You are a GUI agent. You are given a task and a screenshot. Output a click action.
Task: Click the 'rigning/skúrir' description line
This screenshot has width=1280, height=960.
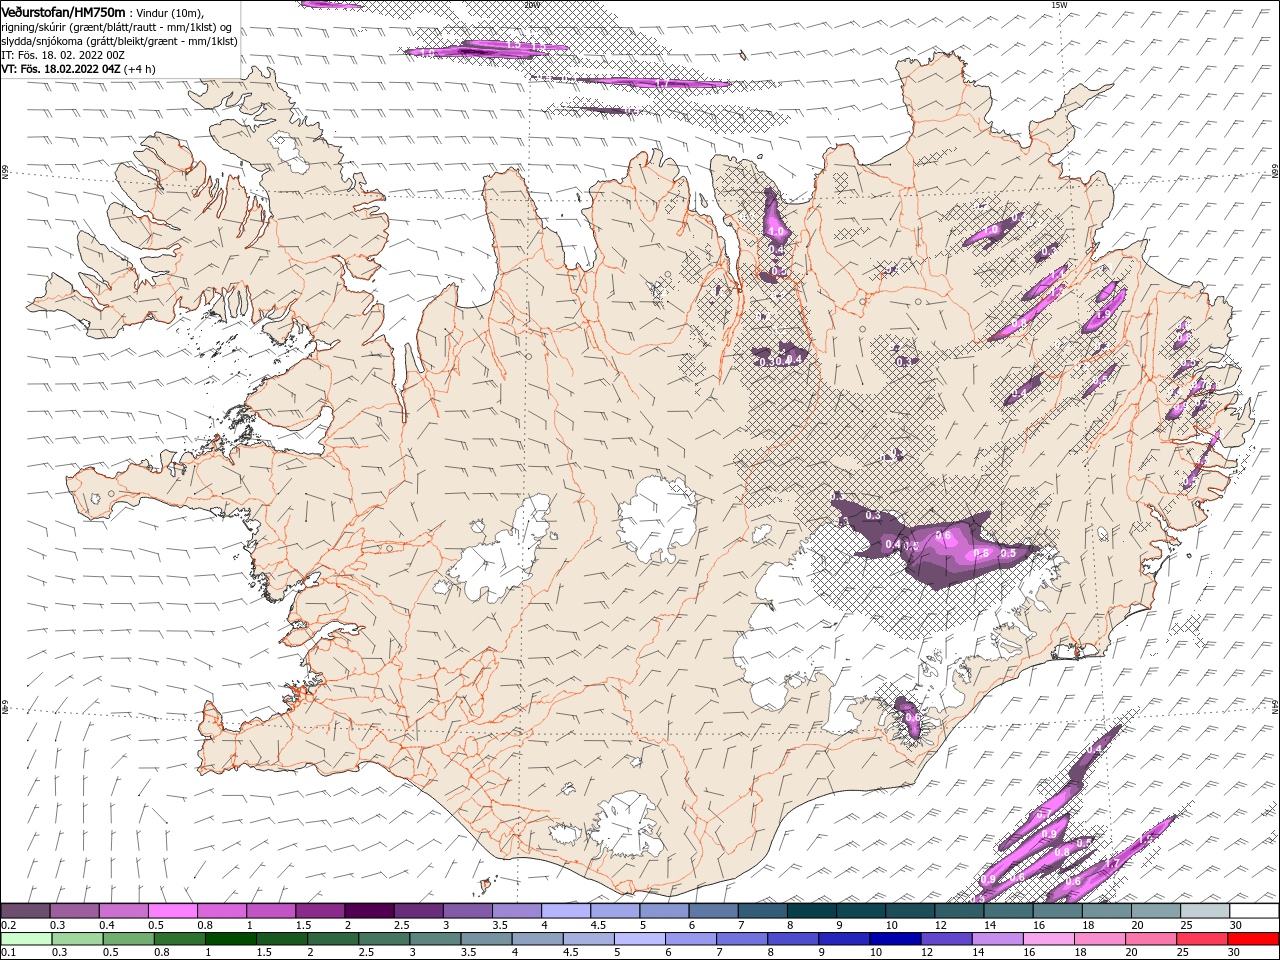tap(118, 26)
